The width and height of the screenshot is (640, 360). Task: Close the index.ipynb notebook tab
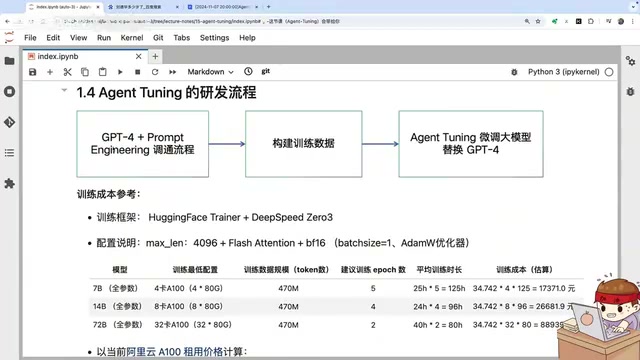pyautogui.click(x=138, y=56)
